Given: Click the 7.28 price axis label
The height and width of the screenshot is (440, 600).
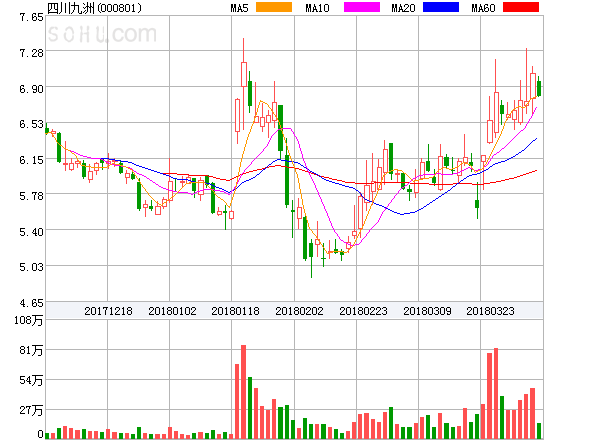Looking at the screenshot, I should [x=31, y=53].
